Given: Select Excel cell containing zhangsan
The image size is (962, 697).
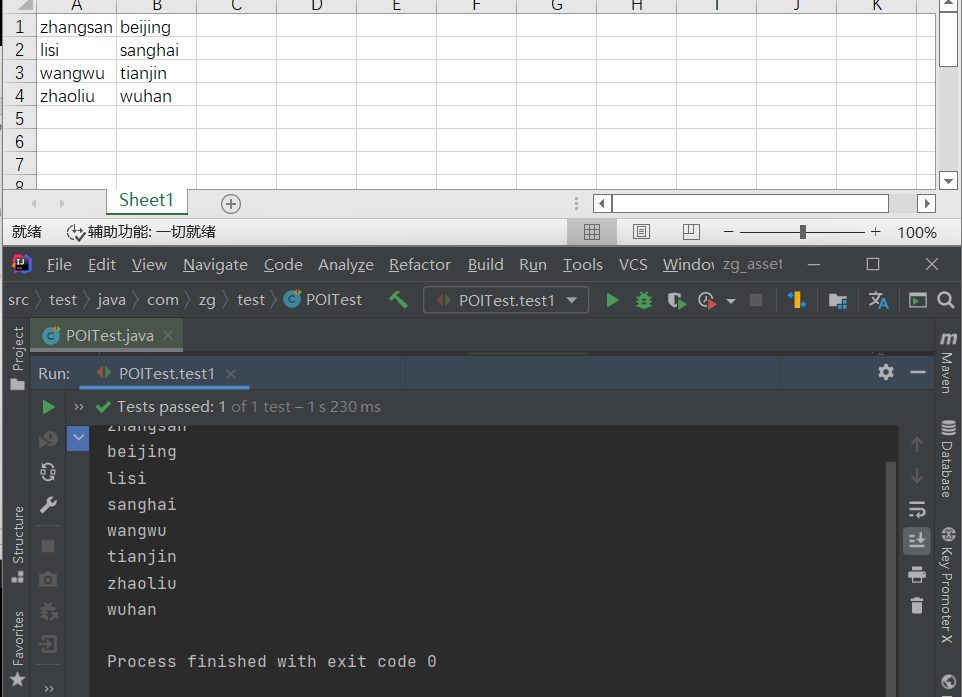Looking at the screenshot, I should point(76,28).
